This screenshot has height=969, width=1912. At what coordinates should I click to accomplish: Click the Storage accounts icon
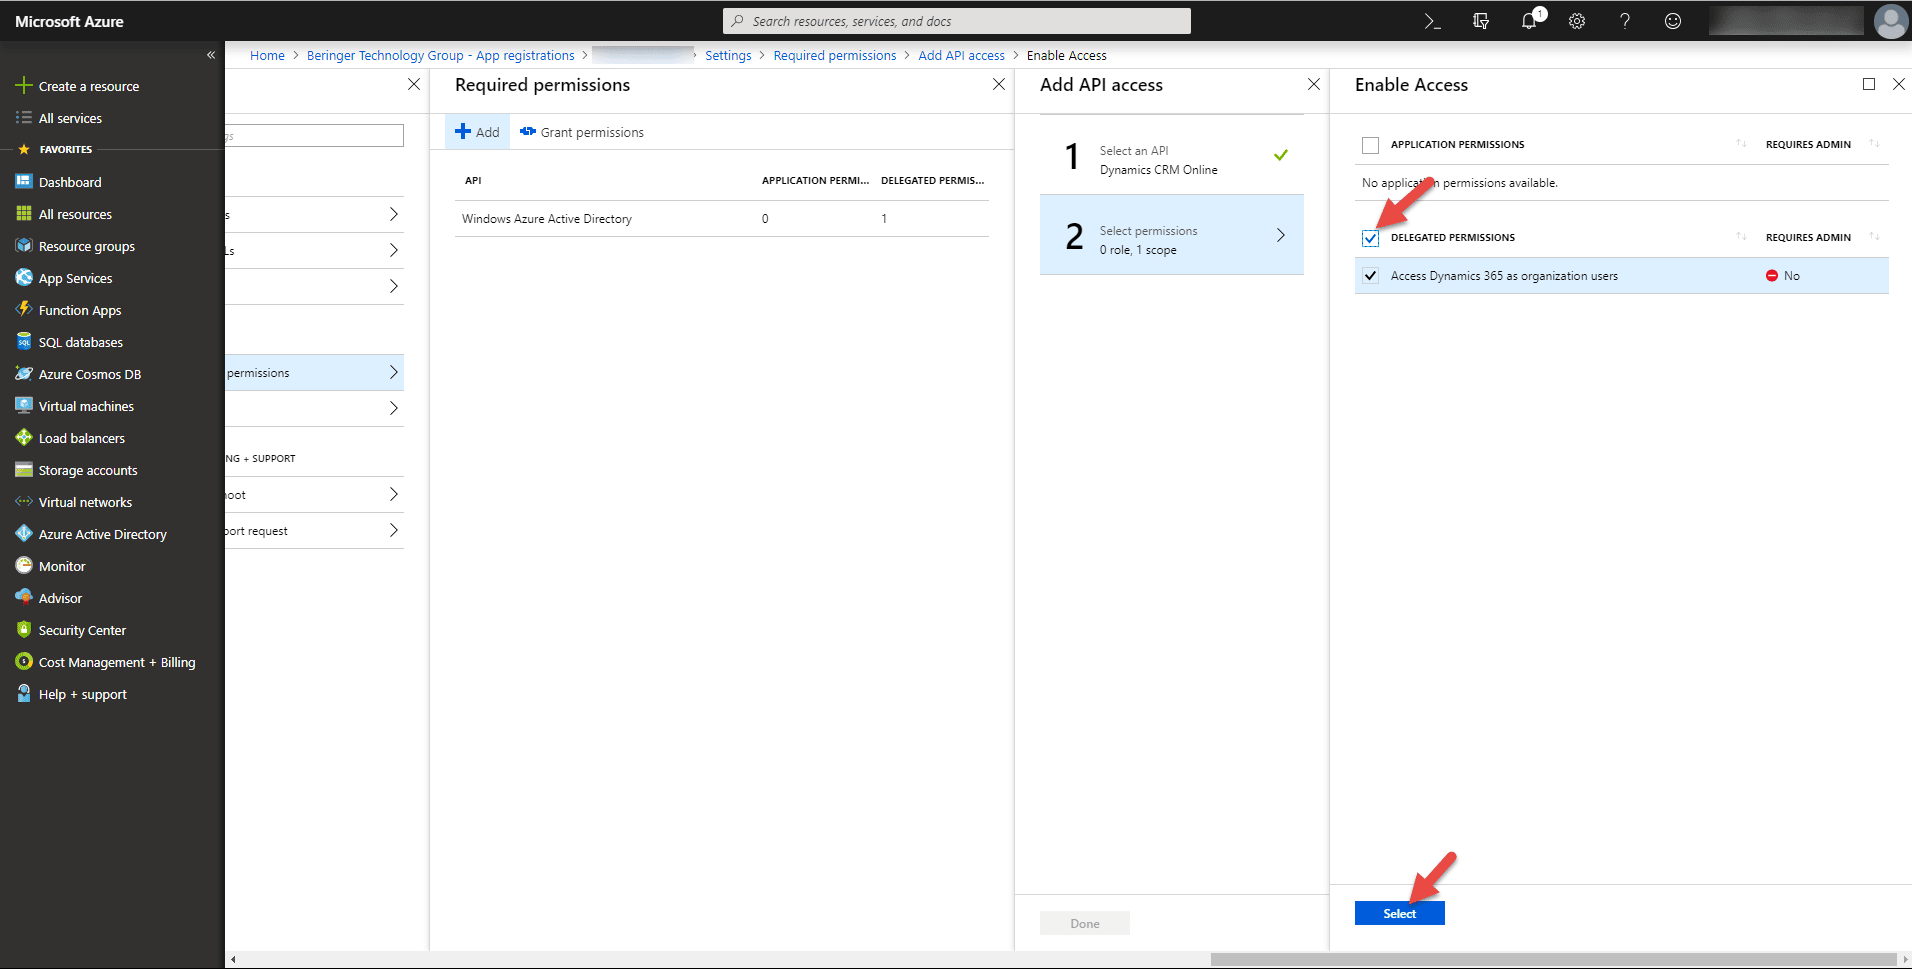click(24, 470)
